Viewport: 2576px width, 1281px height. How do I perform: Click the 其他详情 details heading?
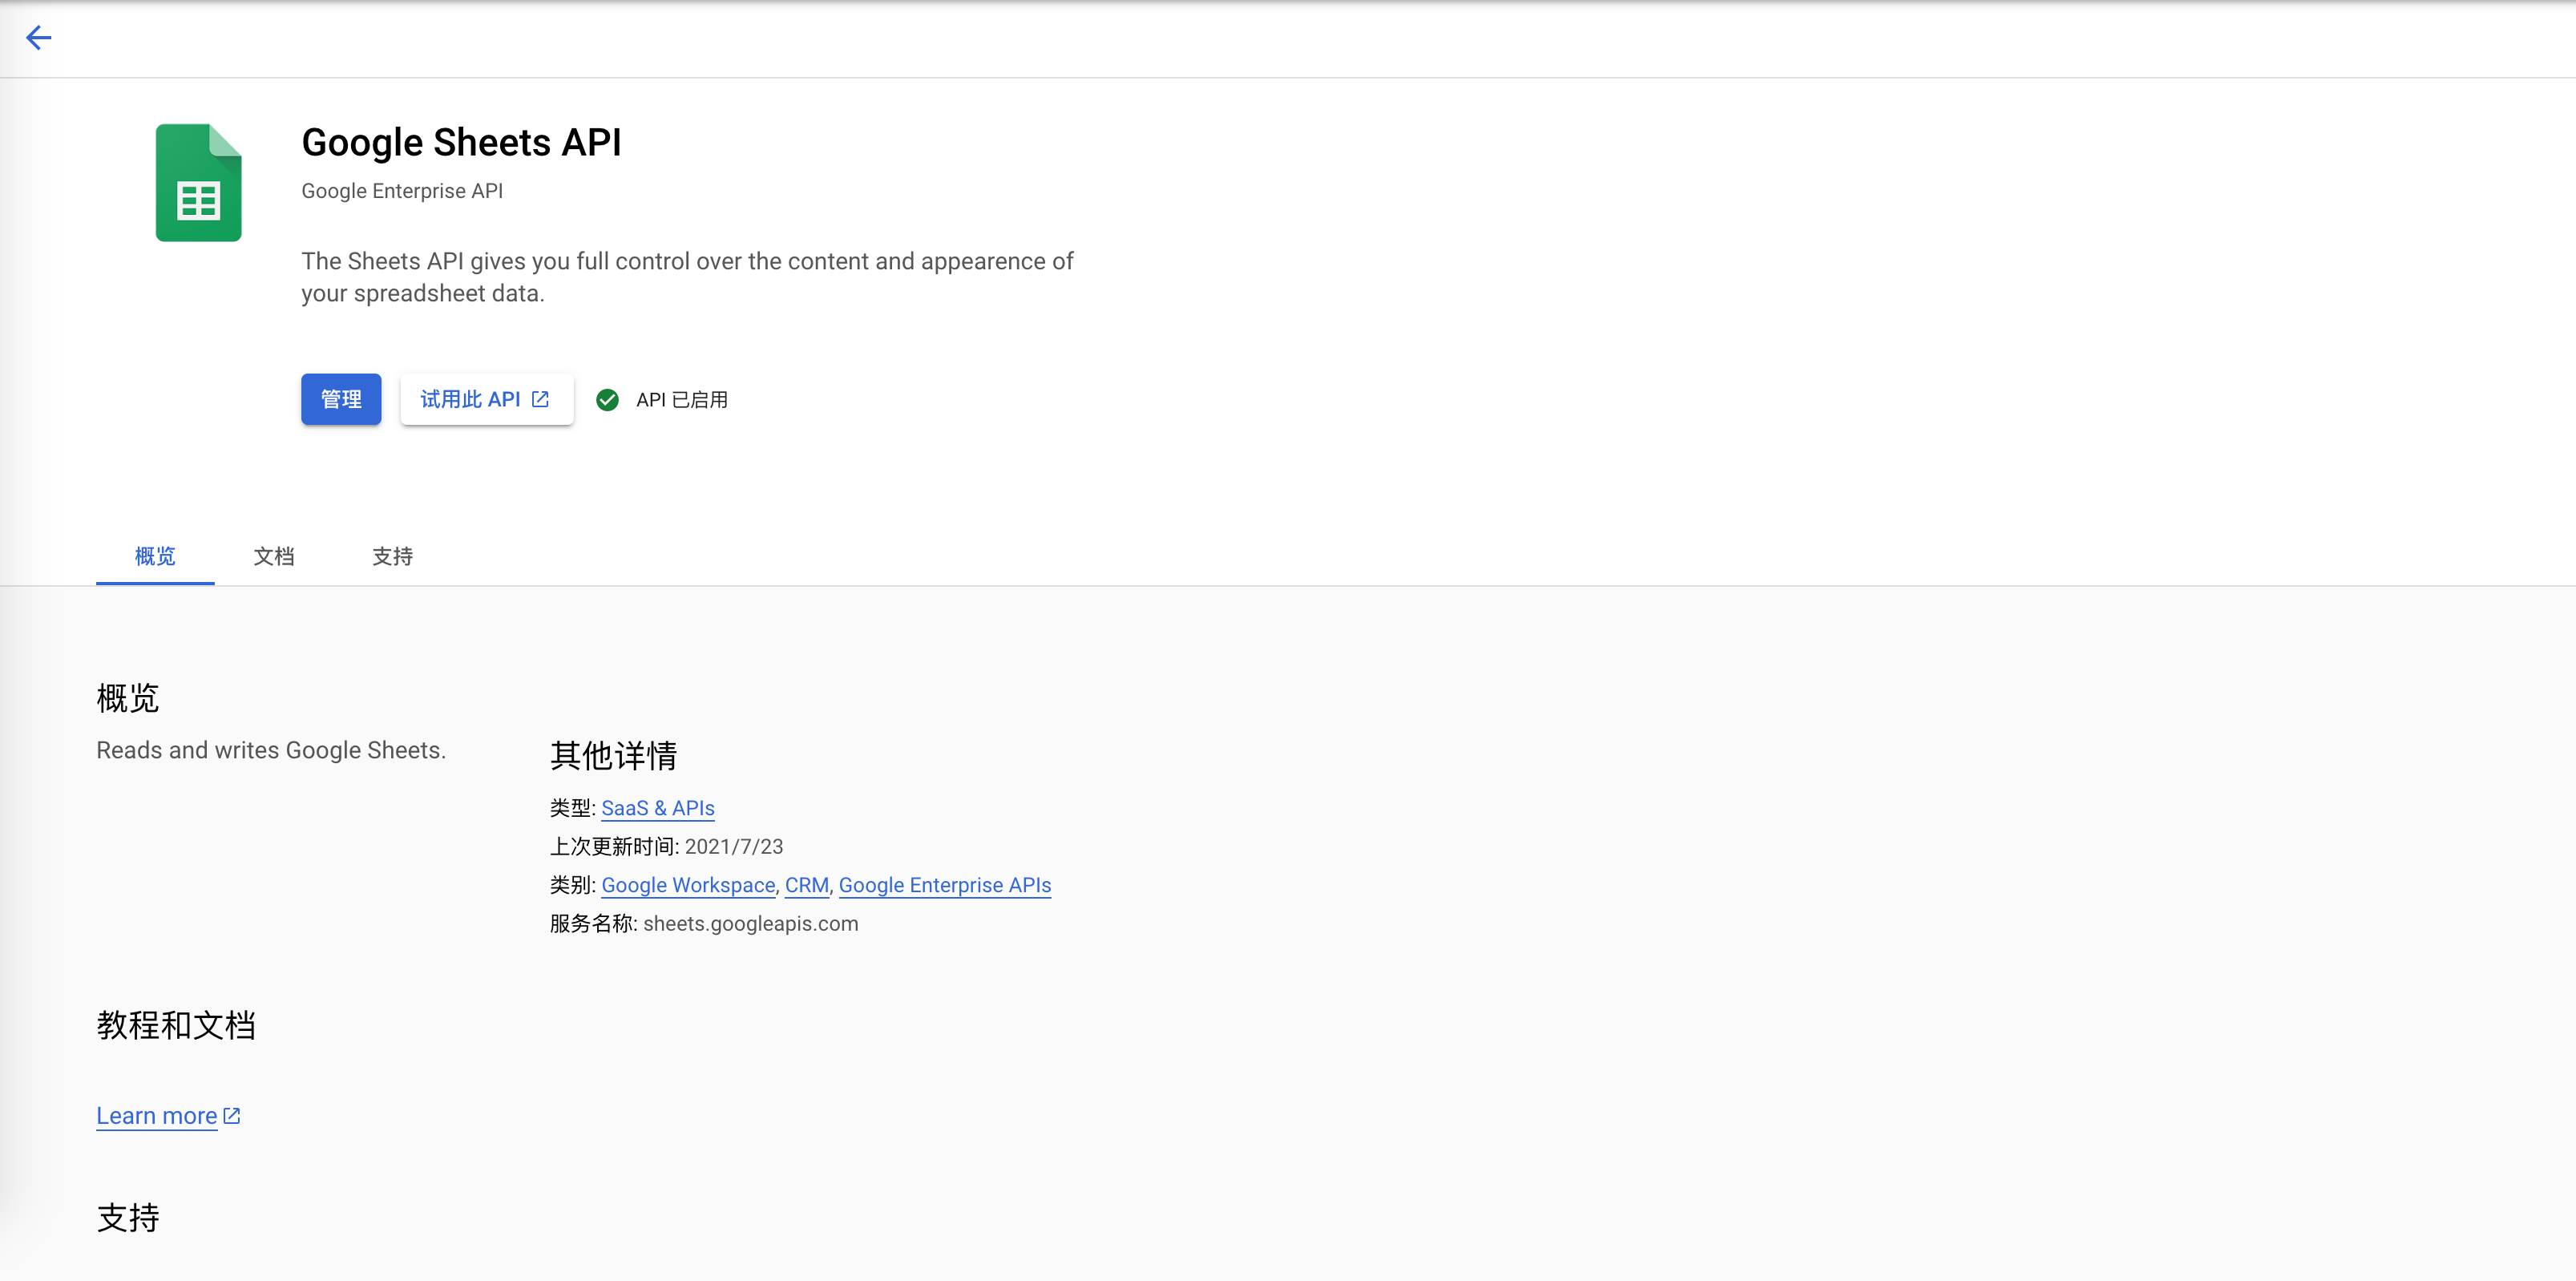(x=613, y=757)
